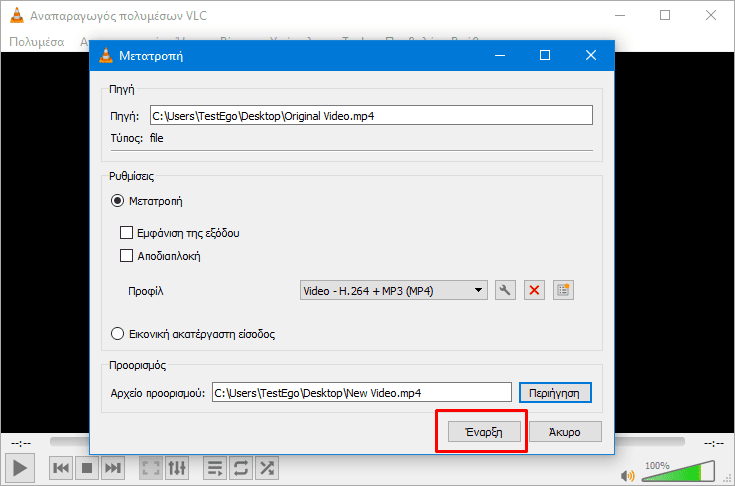Create a new profile icon button
The image size is (735, 486).
coord(563,291)
